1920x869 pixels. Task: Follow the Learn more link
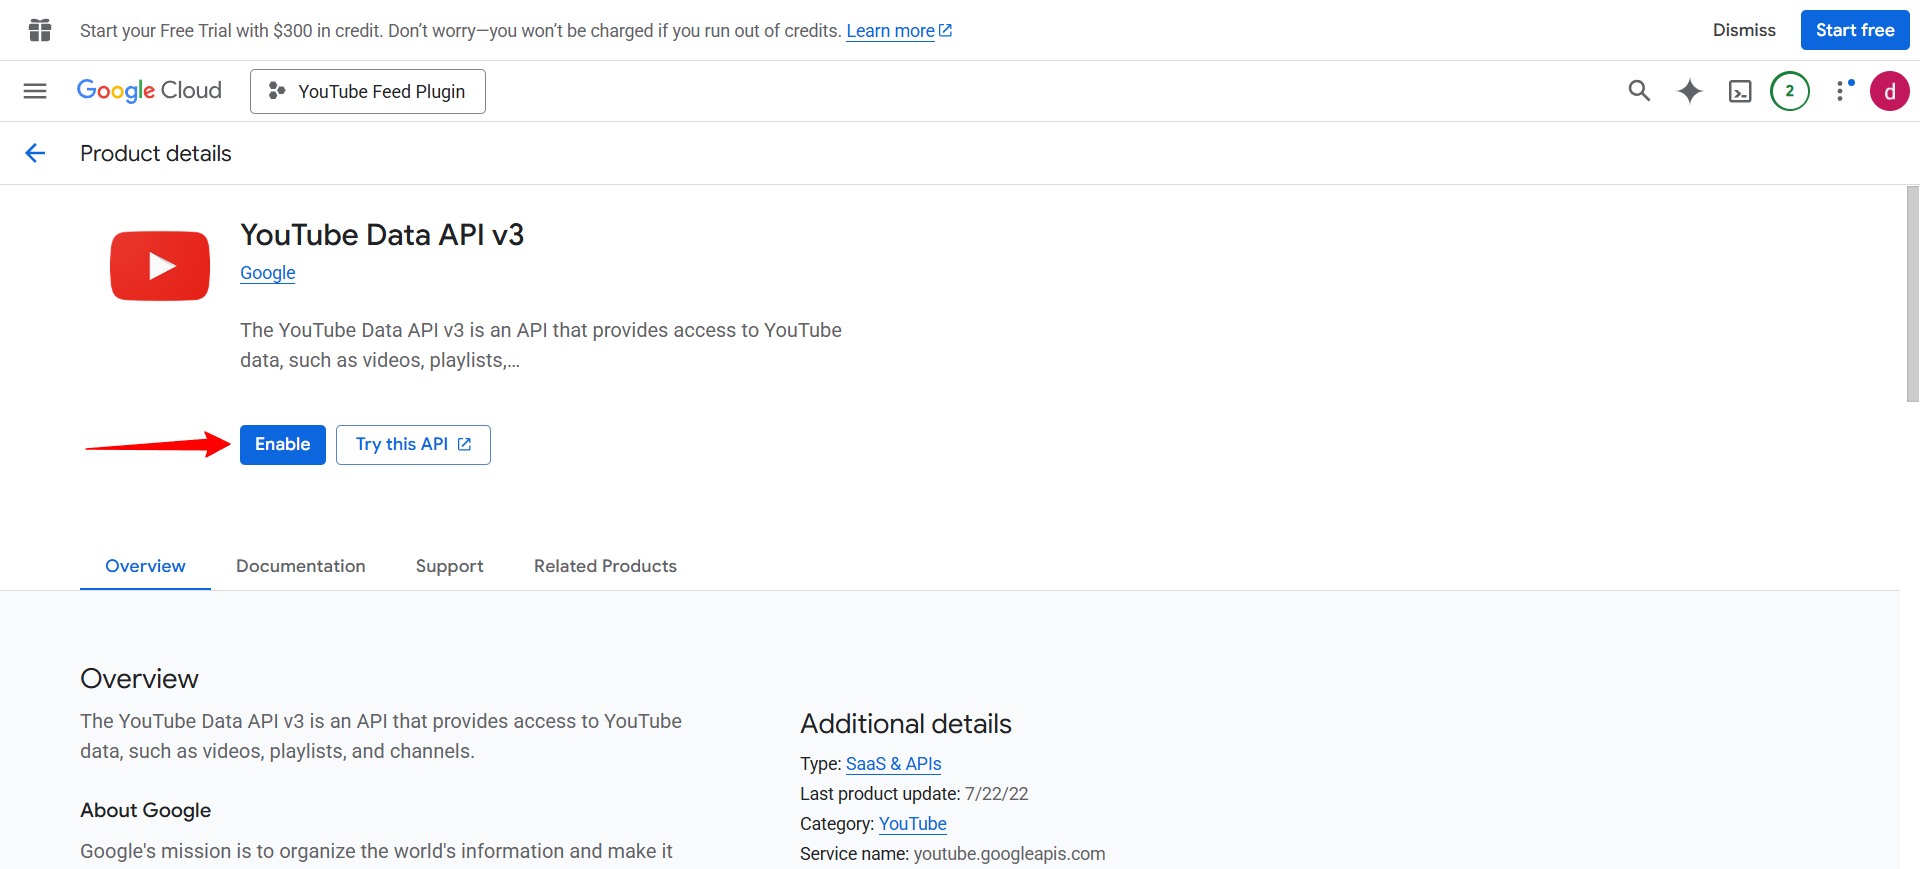(890, 31)
